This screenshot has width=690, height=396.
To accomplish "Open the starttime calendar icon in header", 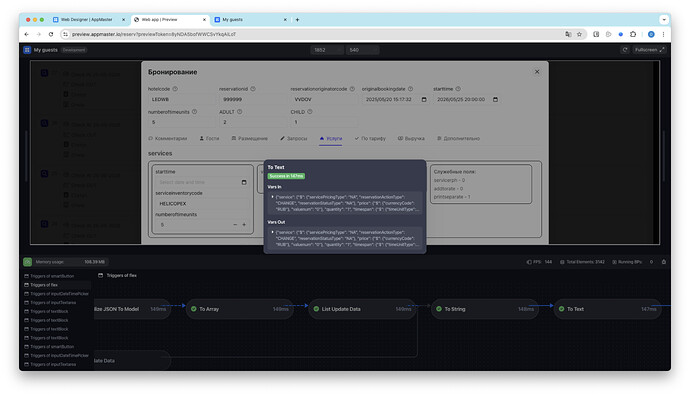I will pos(495,99).
